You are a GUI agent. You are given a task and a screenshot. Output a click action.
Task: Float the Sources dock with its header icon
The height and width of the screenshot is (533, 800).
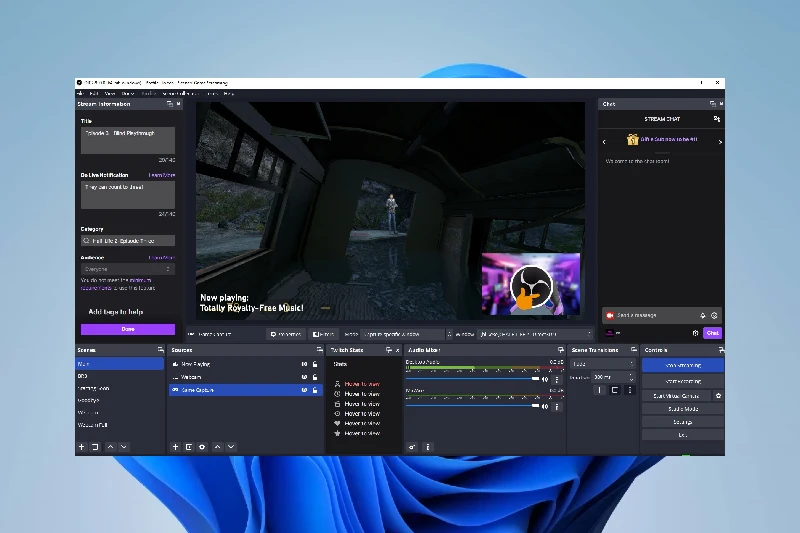coord(319,350)
